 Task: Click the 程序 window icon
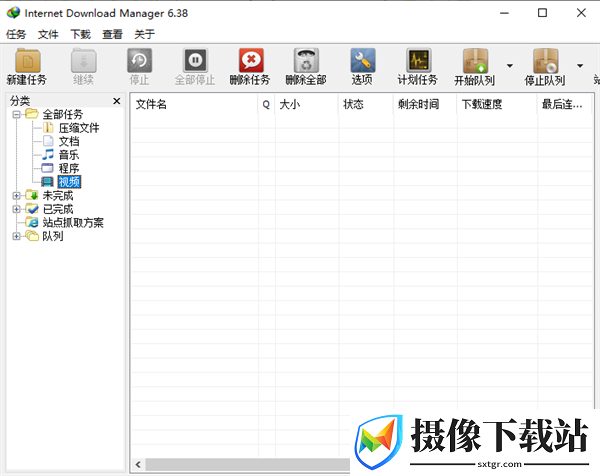click(47, 168)
